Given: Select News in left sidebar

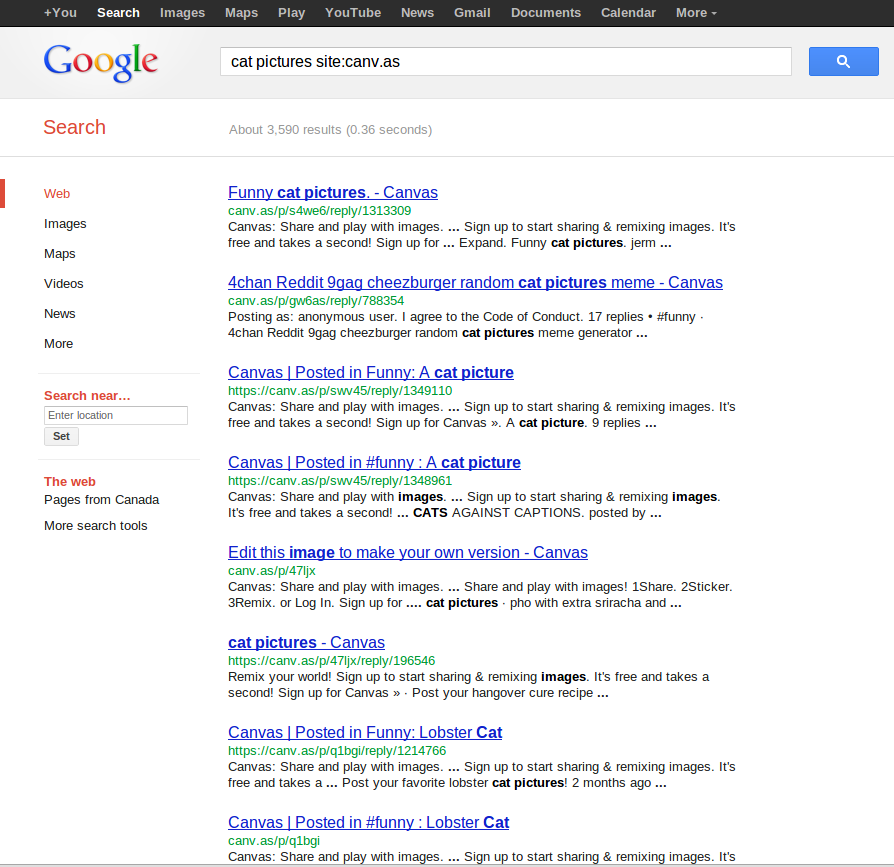Looking at the screenshot, I should [x=59, y=314].
